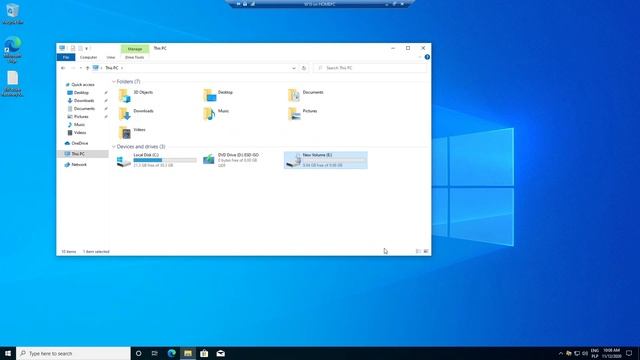
Task: Collapse the Devices and drives group
Action: (x=114, y=147)
